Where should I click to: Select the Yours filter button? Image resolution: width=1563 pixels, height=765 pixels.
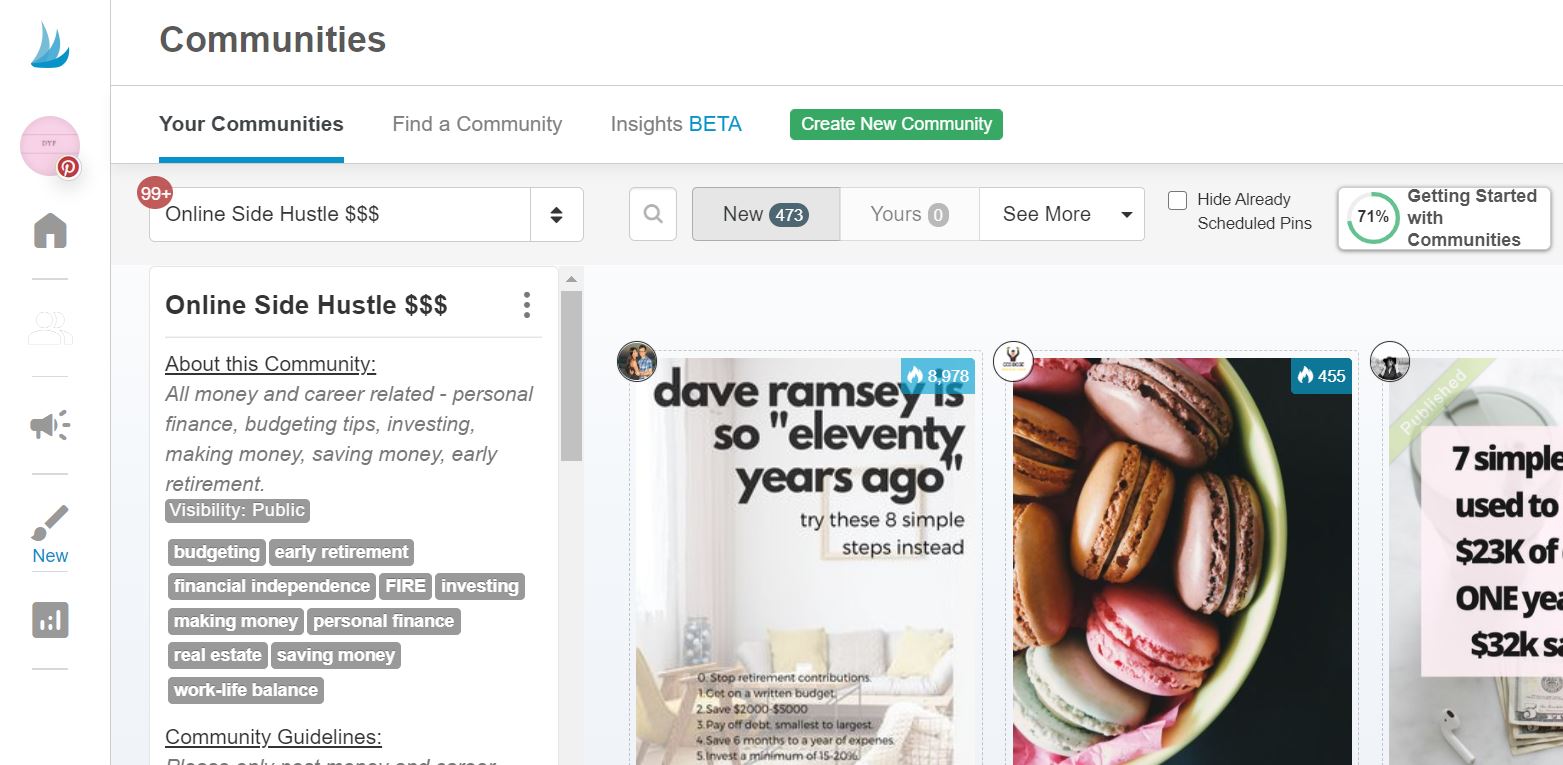909,214
